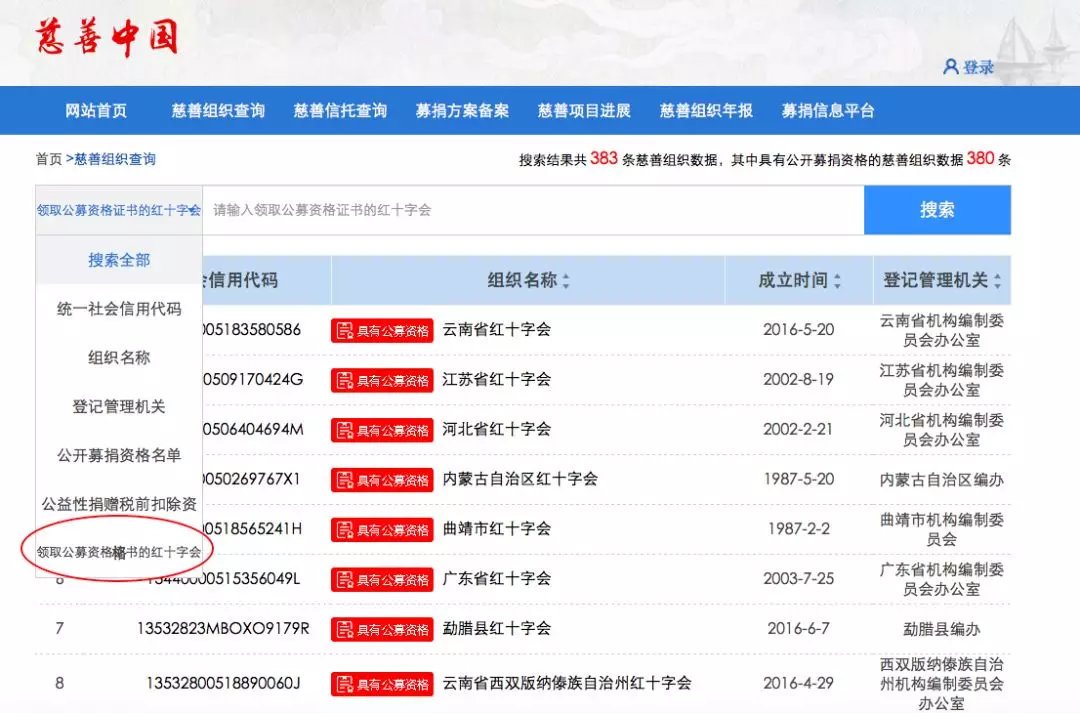Viewport: 1080px width, 713px height.
Task: Open 慈善信托查询 navigation tab
Action: click(x=340, y=111)
